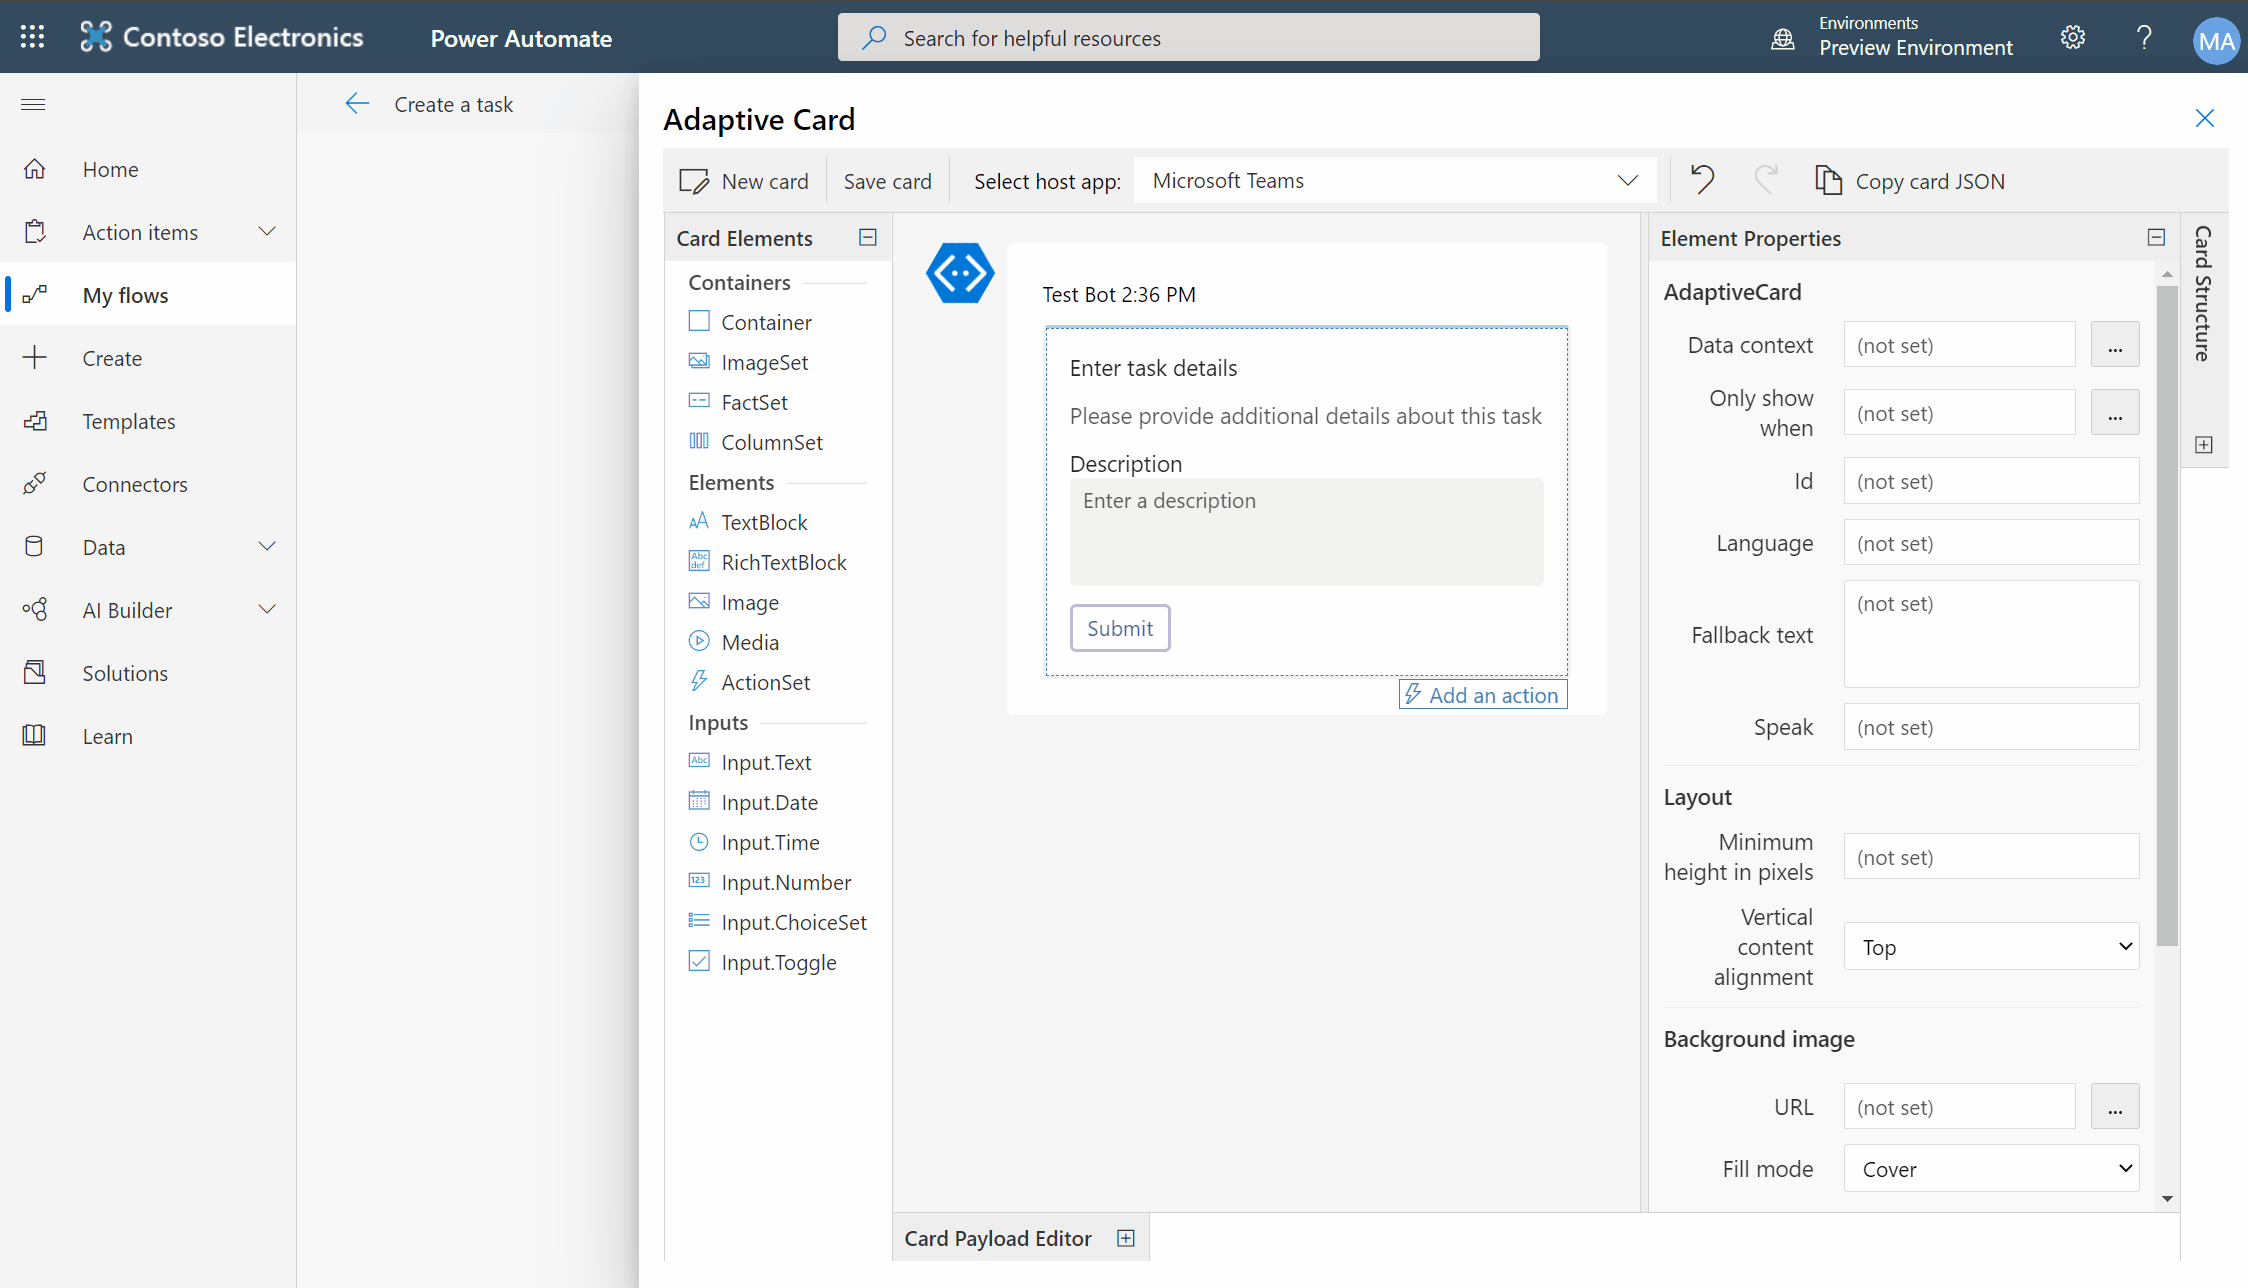Click Add an action below the card
This screenshot has width=2248, height=1288.
point(1483,694)
